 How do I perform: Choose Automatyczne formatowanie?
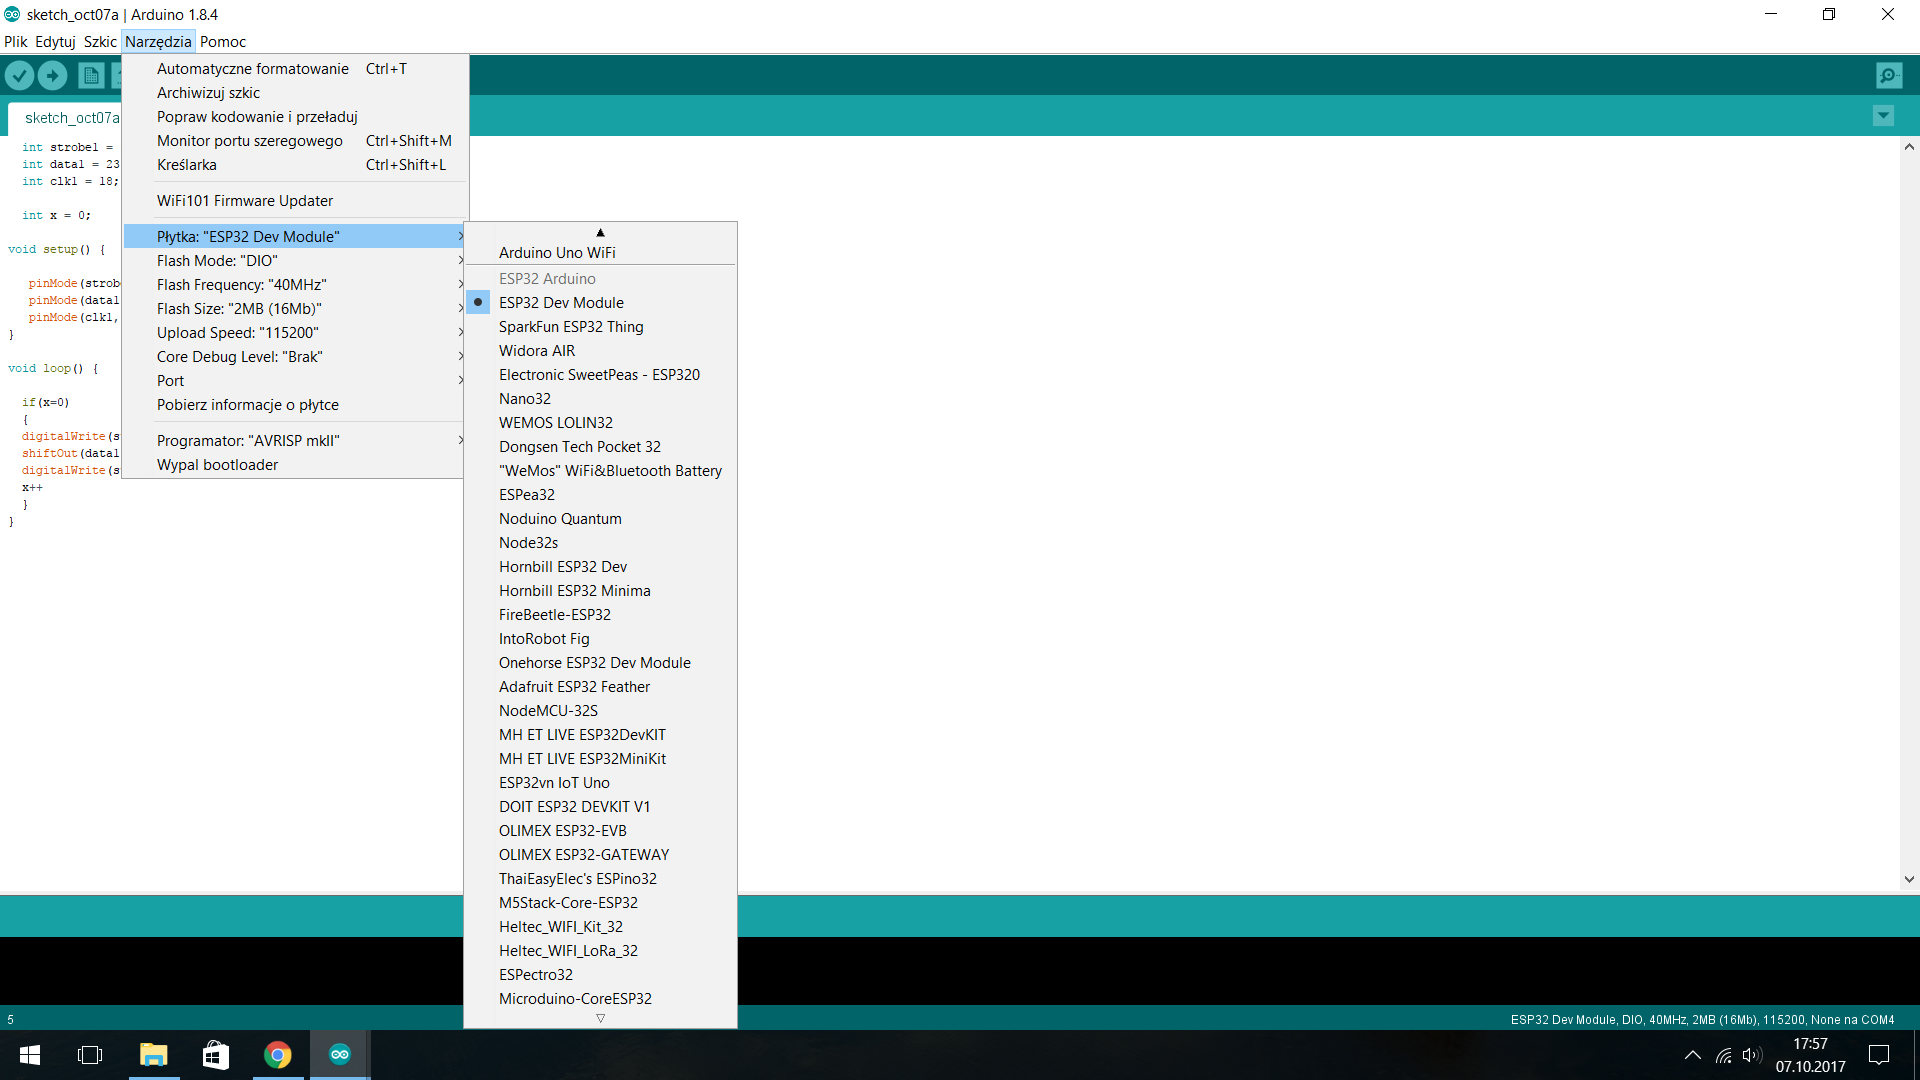(296, 68)
